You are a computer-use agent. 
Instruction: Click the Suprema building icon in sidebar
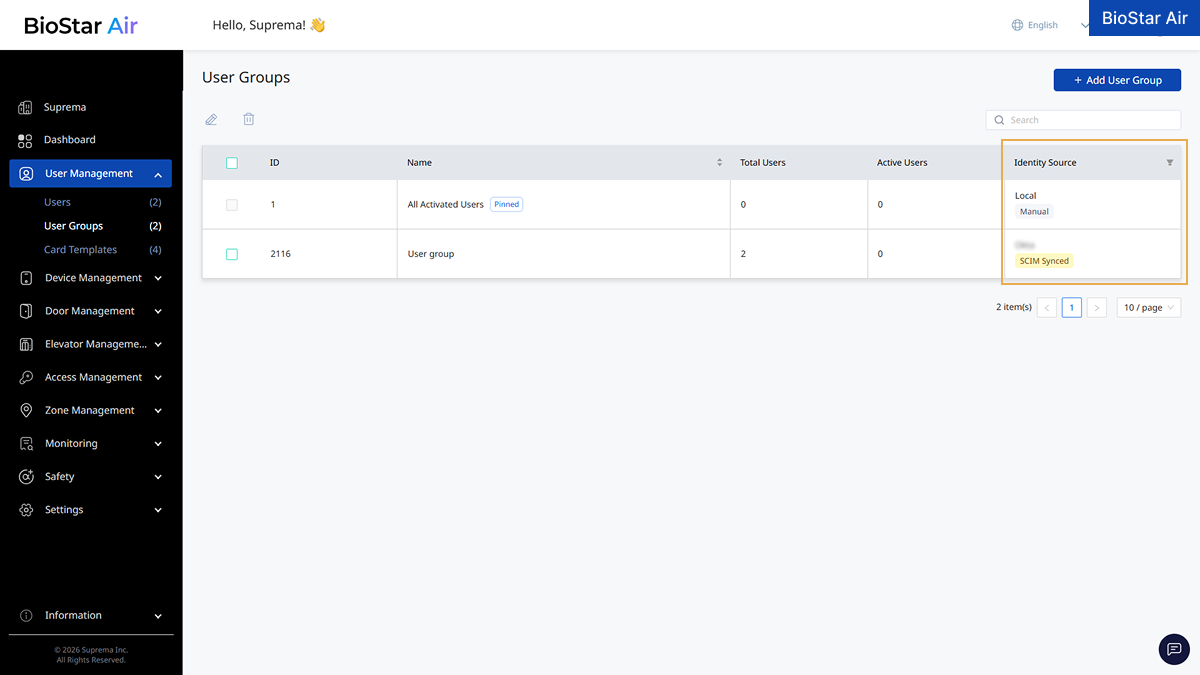pos(26,107)
